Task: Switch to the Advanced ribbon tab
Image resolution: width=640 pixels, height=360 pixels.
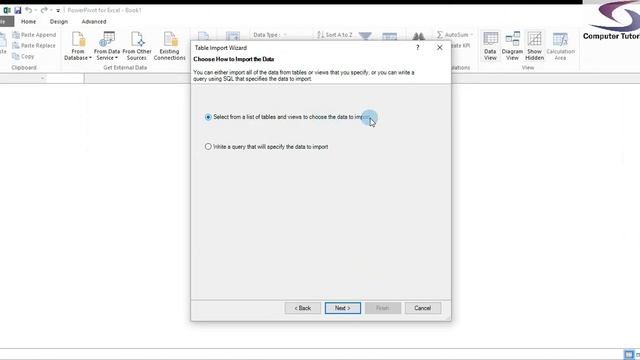Action: point(94,22)
